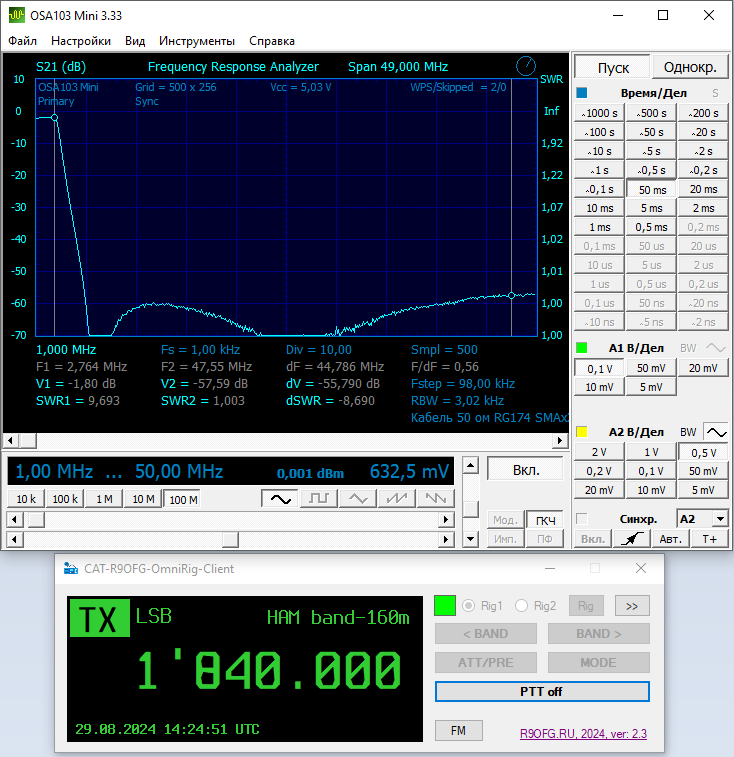Select the 10 k frequency range button

[x=26, y=499]
